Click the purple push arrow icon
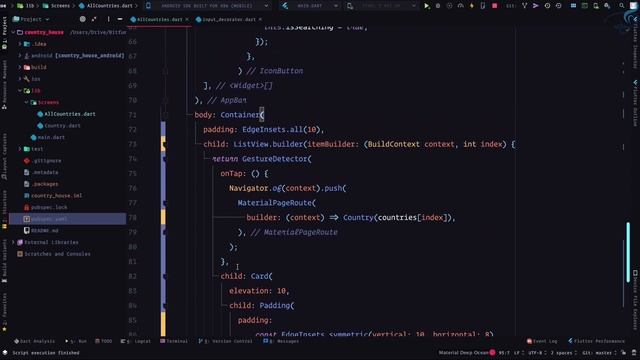This screenshot has height=360, width=640. point(536,6)
